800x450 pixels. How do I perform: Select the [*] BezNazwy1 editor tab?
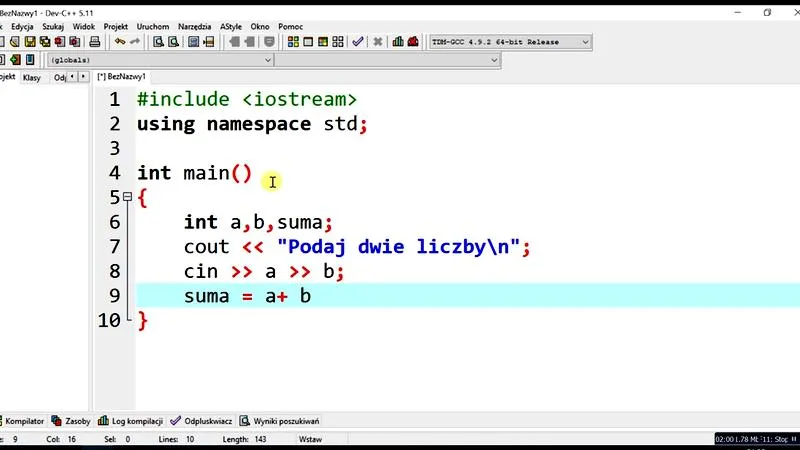[121, 77]
